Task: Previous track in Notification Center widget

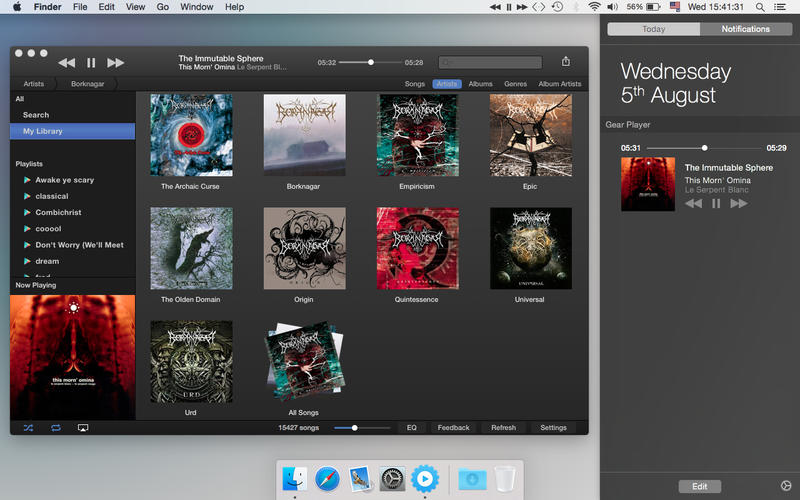Action: point(693,204)
